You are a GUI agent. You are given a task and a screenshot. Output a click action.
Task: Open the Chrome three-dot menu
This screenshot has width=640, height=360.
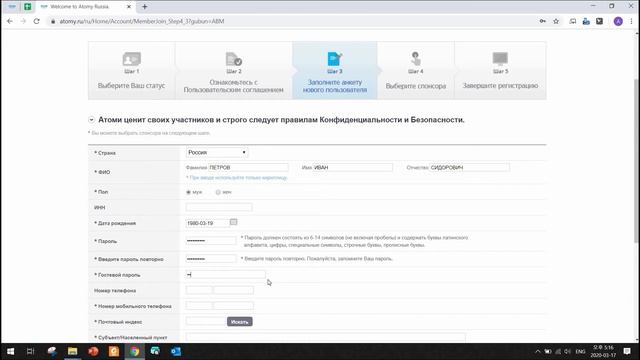631,21
